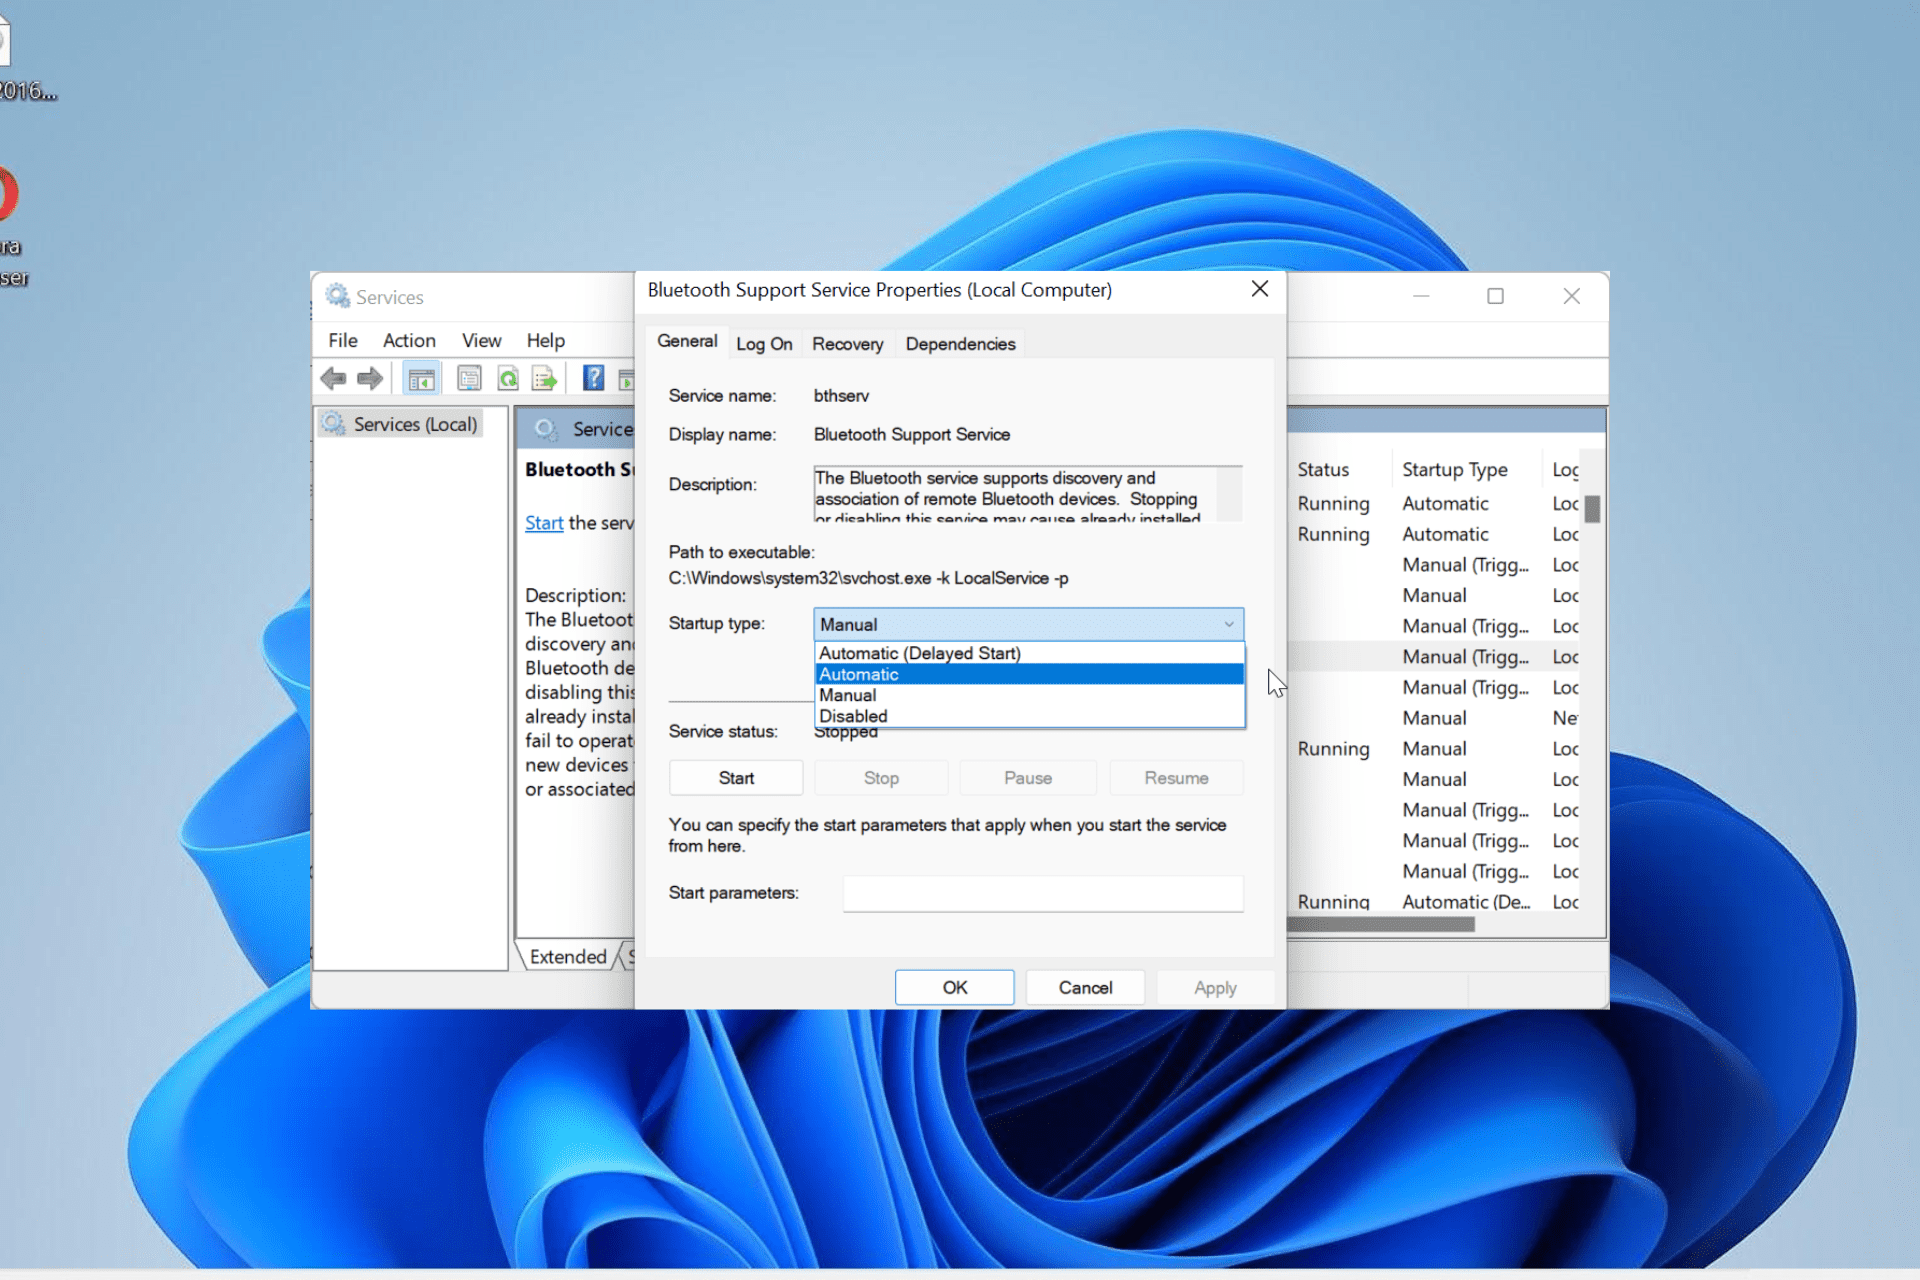Choose Automatic (Delayed Start) startup option

(1030, 653)
